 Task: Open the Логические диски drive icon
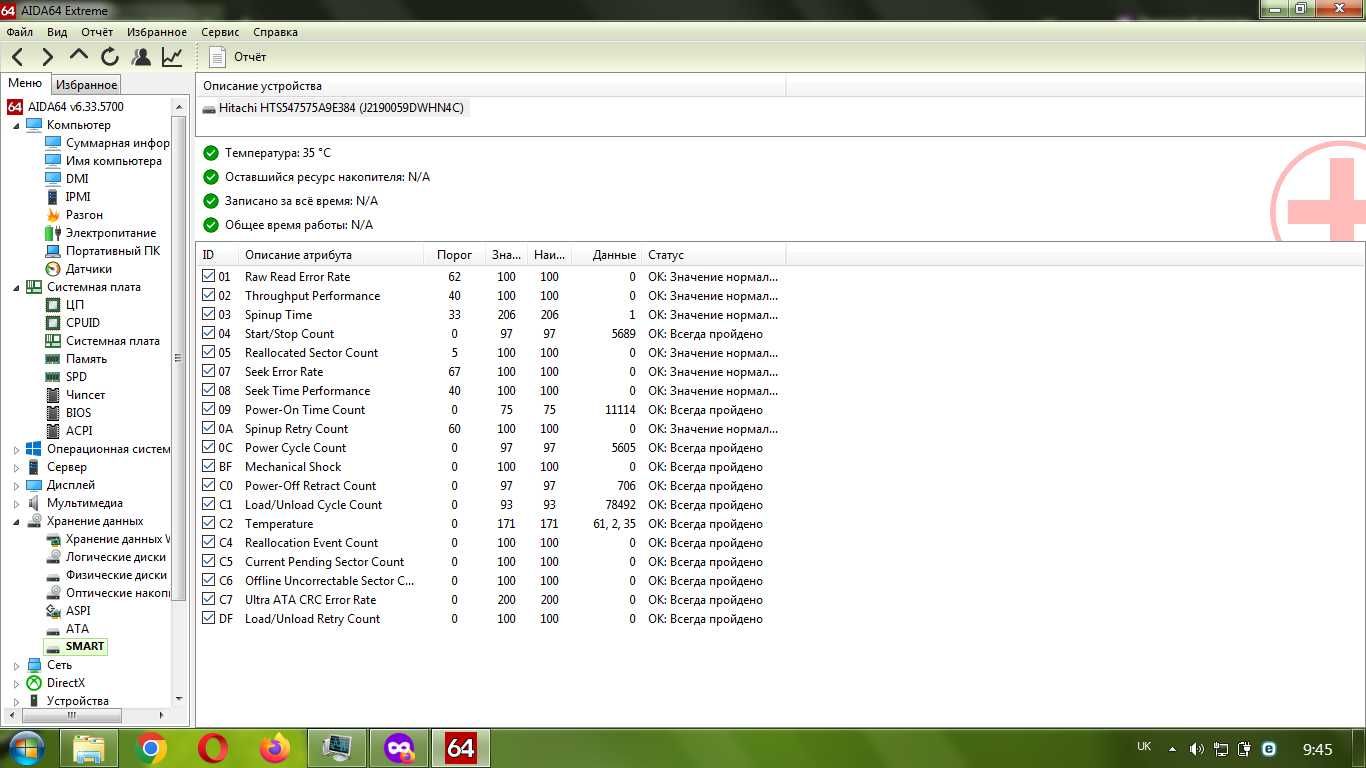point(53,557)
